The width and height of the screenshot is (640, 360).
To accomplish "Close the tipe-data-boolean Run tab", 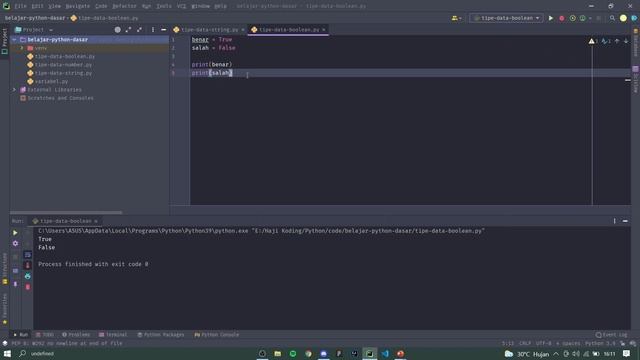I will [x=96, y=221].
